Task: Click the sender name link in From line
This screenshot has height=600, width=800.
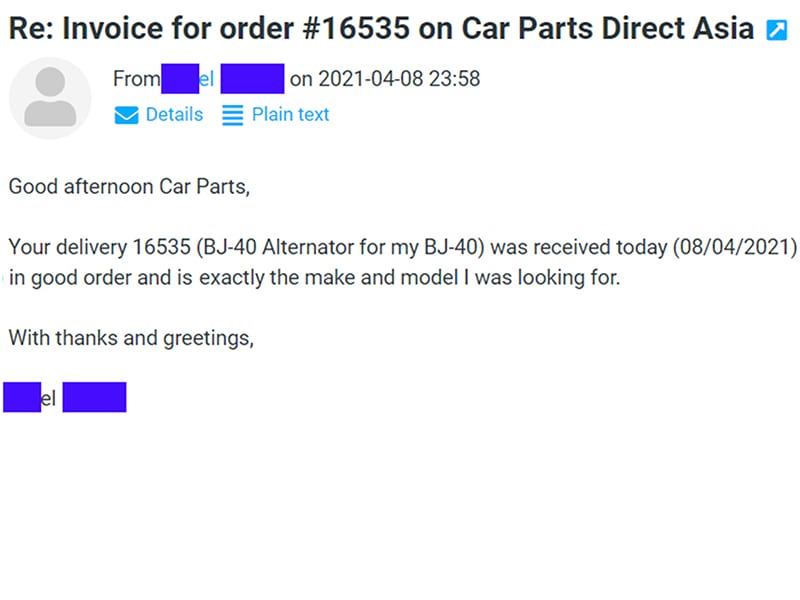Action: [223, 79]
